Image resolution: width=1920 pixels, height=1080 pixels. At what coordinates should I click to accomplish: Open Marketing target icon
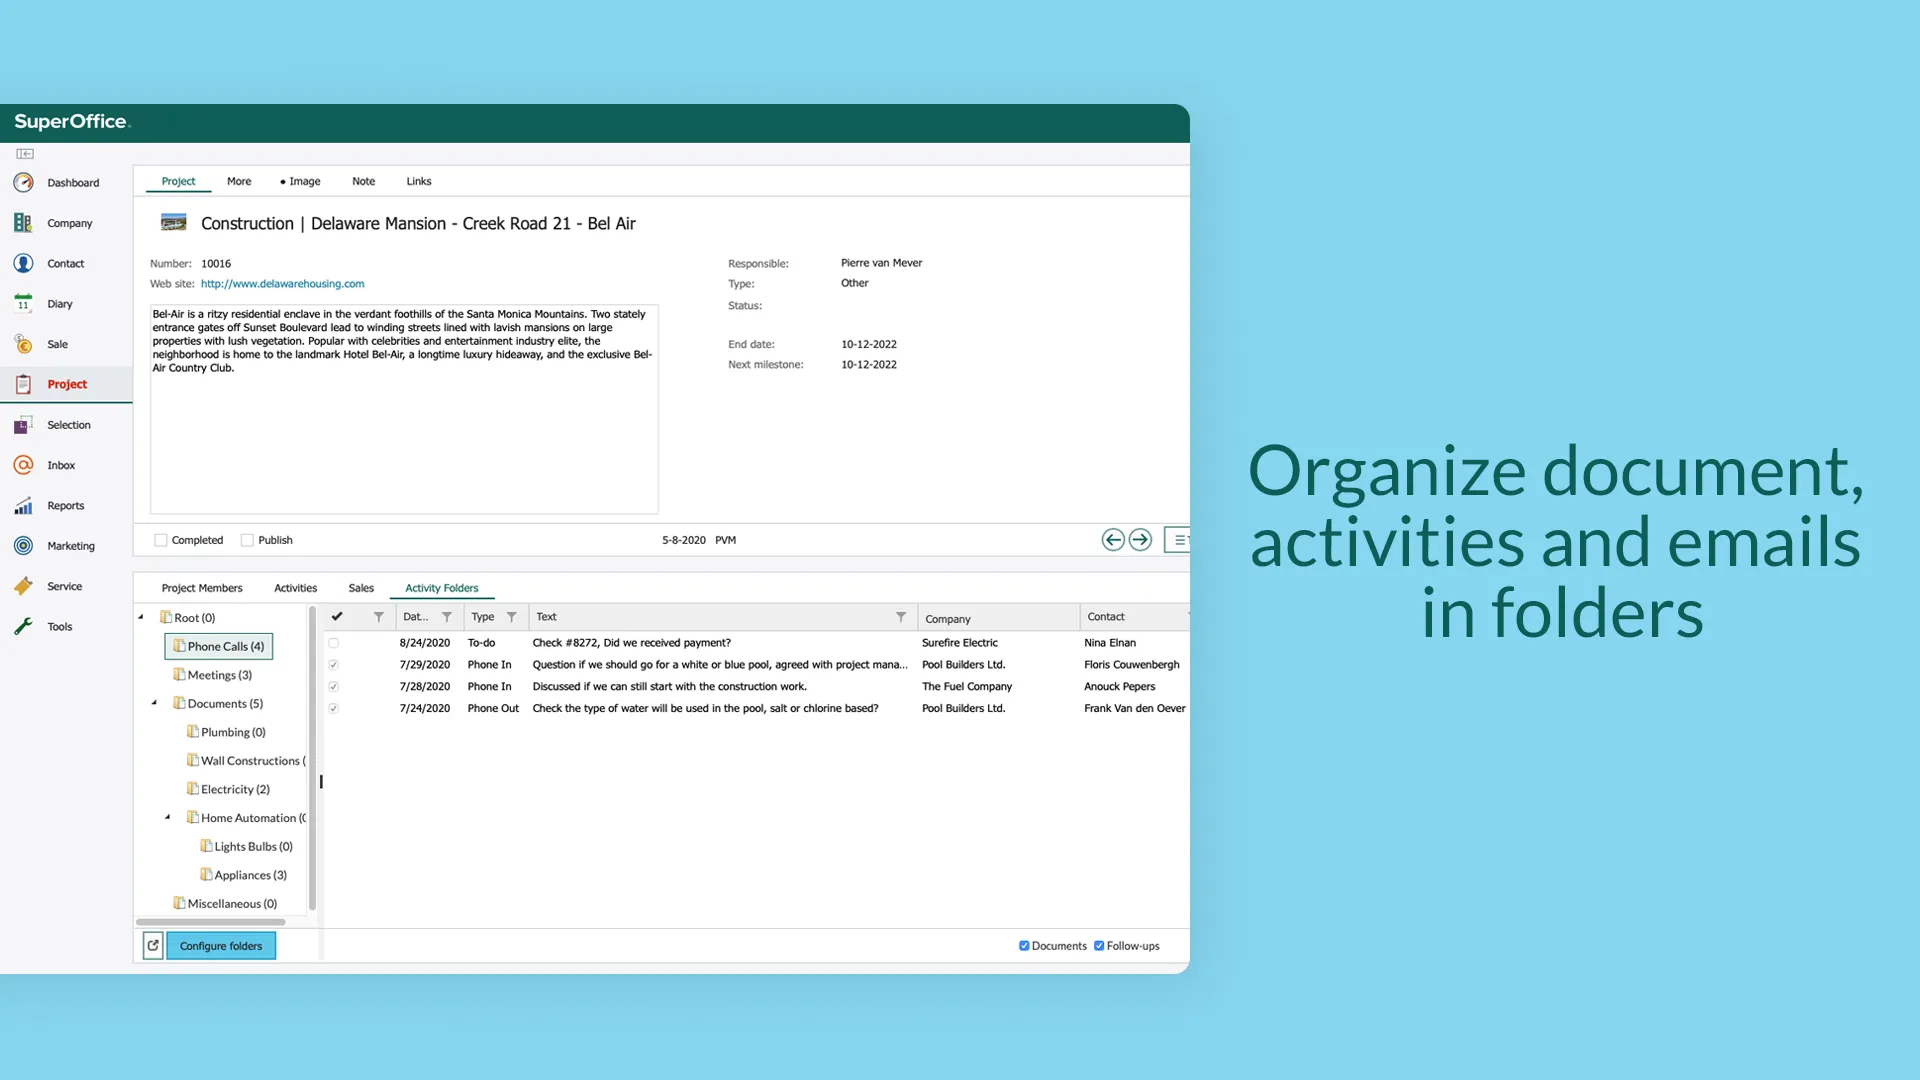click(x=23, y=545)
